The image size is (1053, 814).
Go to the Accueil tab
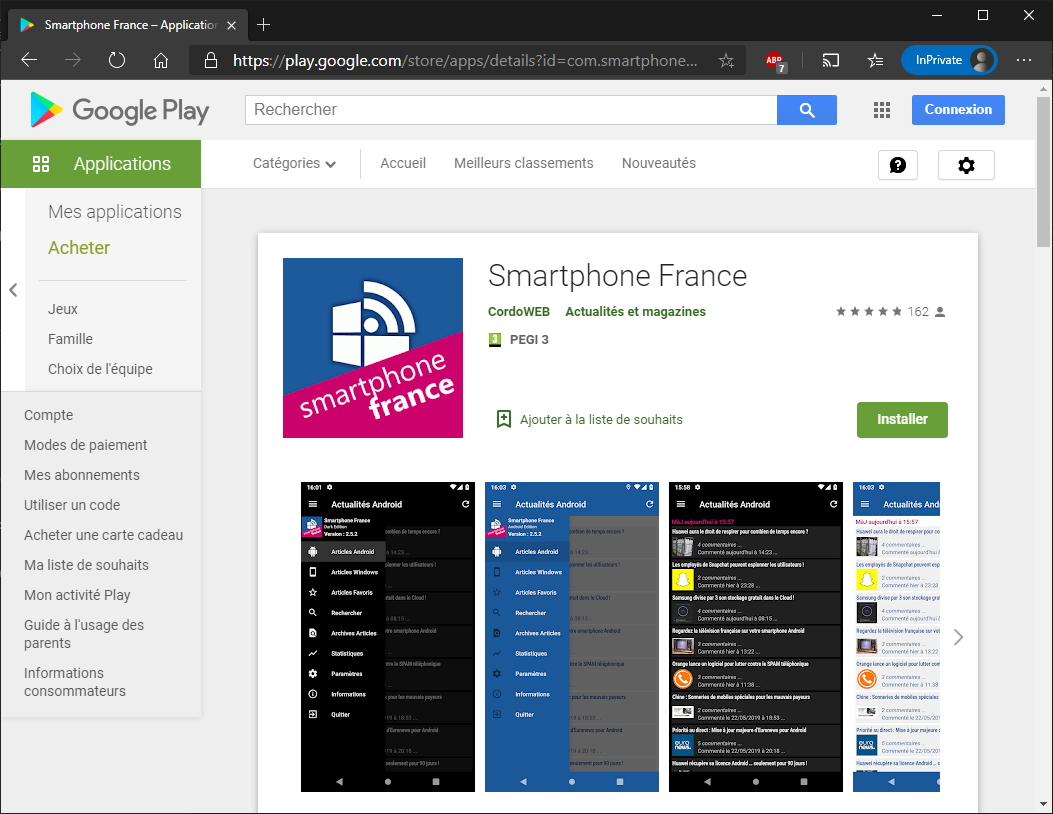pyautogui.click(x=403, y=163)
